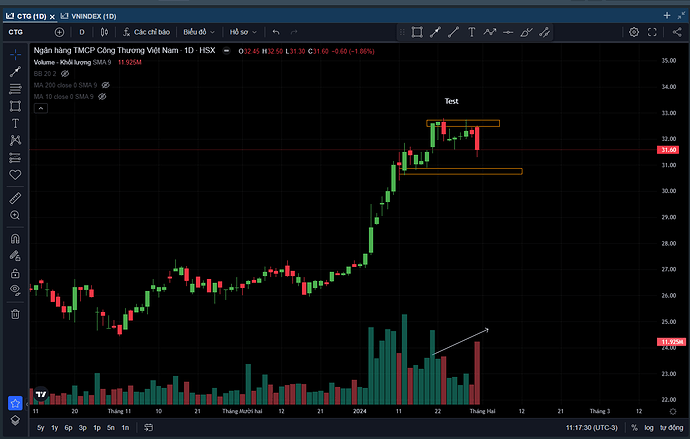Set time range to 1y
This screenshot has height=439, width=690.
coord(55,428)
